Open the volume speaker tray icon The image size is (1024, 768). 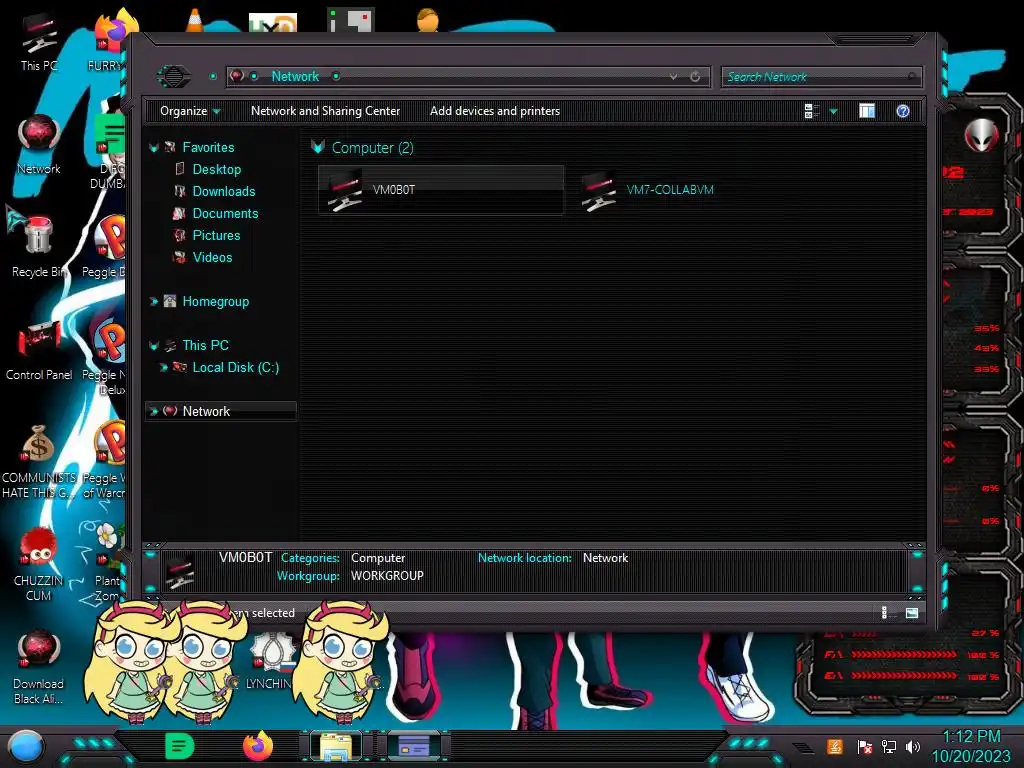tap(913, 746)
